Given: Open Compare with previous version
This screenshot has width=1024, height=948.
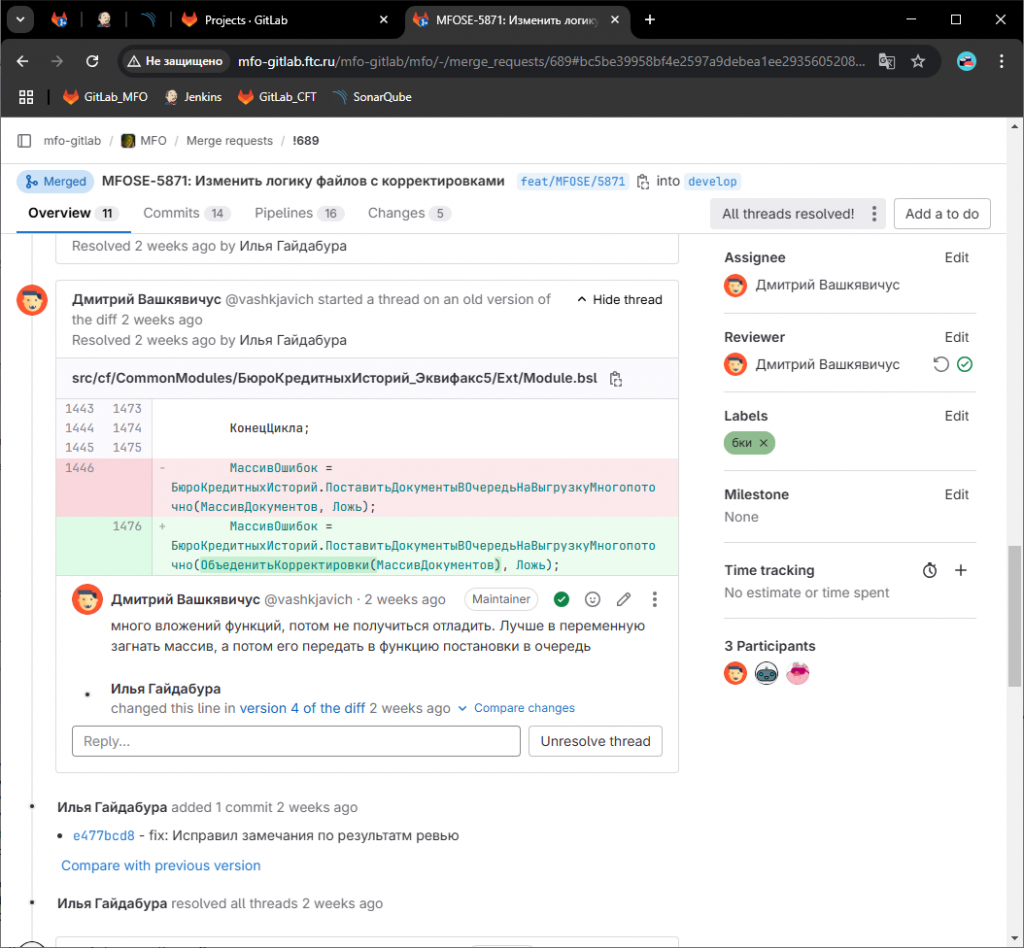Looking at the screenshot, I should click(x=161, y=865).
